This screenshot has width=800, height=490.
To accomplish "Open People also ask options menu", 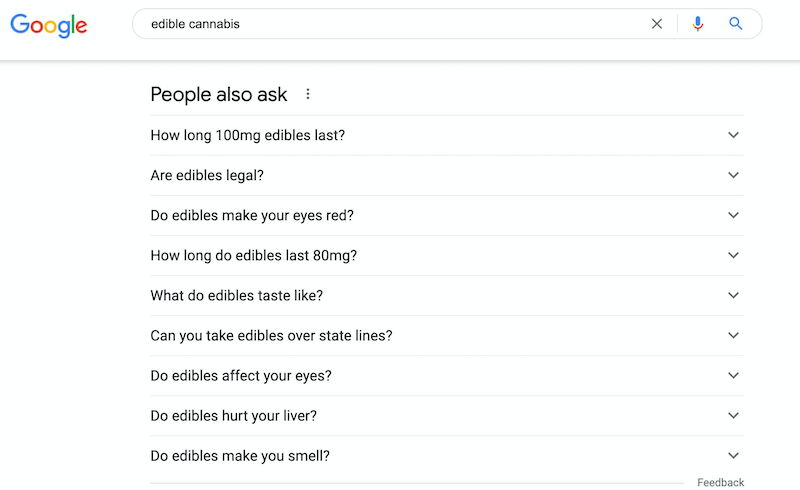I will 308,94.
